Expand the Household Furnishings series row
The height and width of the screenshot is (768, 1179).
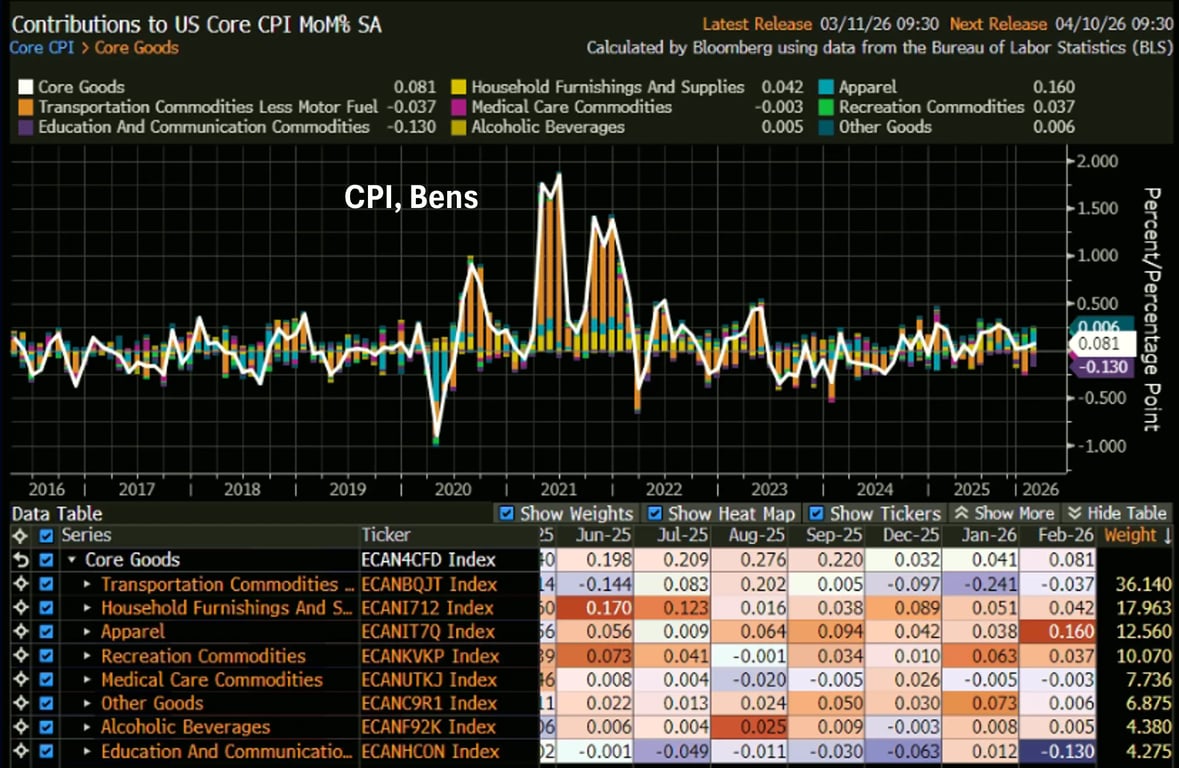click(87, 608)
